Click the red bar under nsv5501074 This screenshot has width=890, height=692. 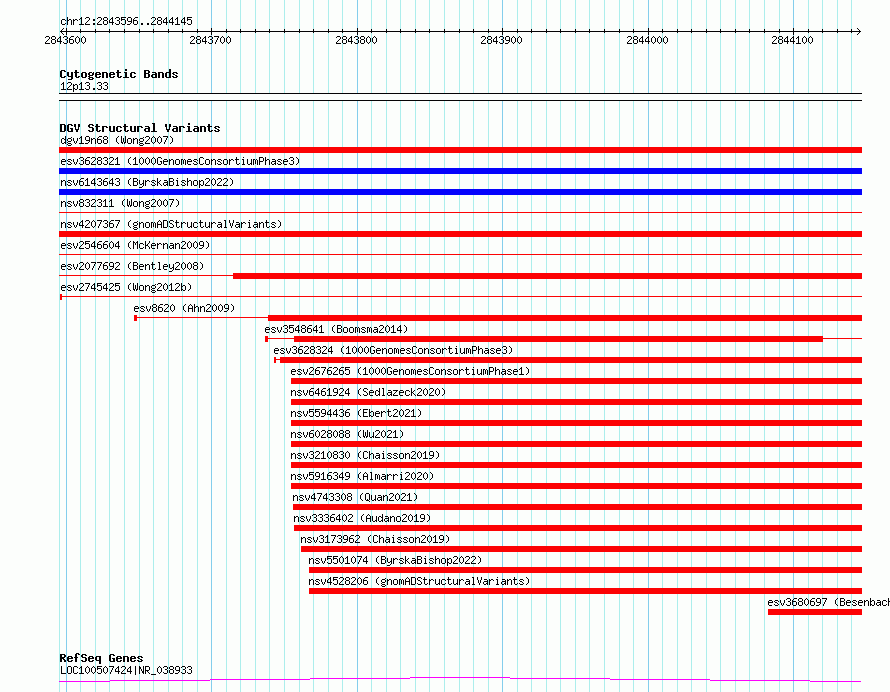click(585, 570)
